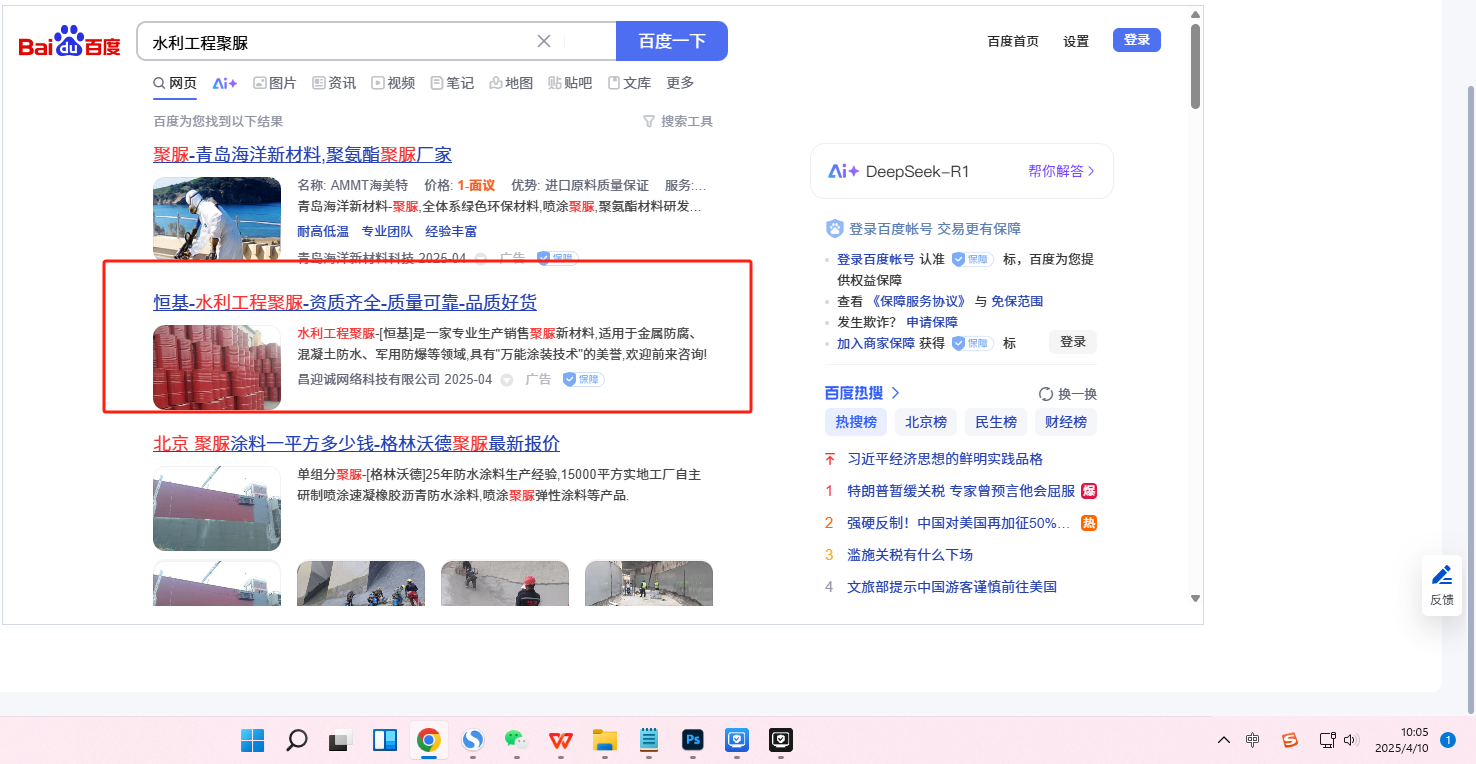
Task: Open the Ai+ search tab
Action: click(224, 83)
